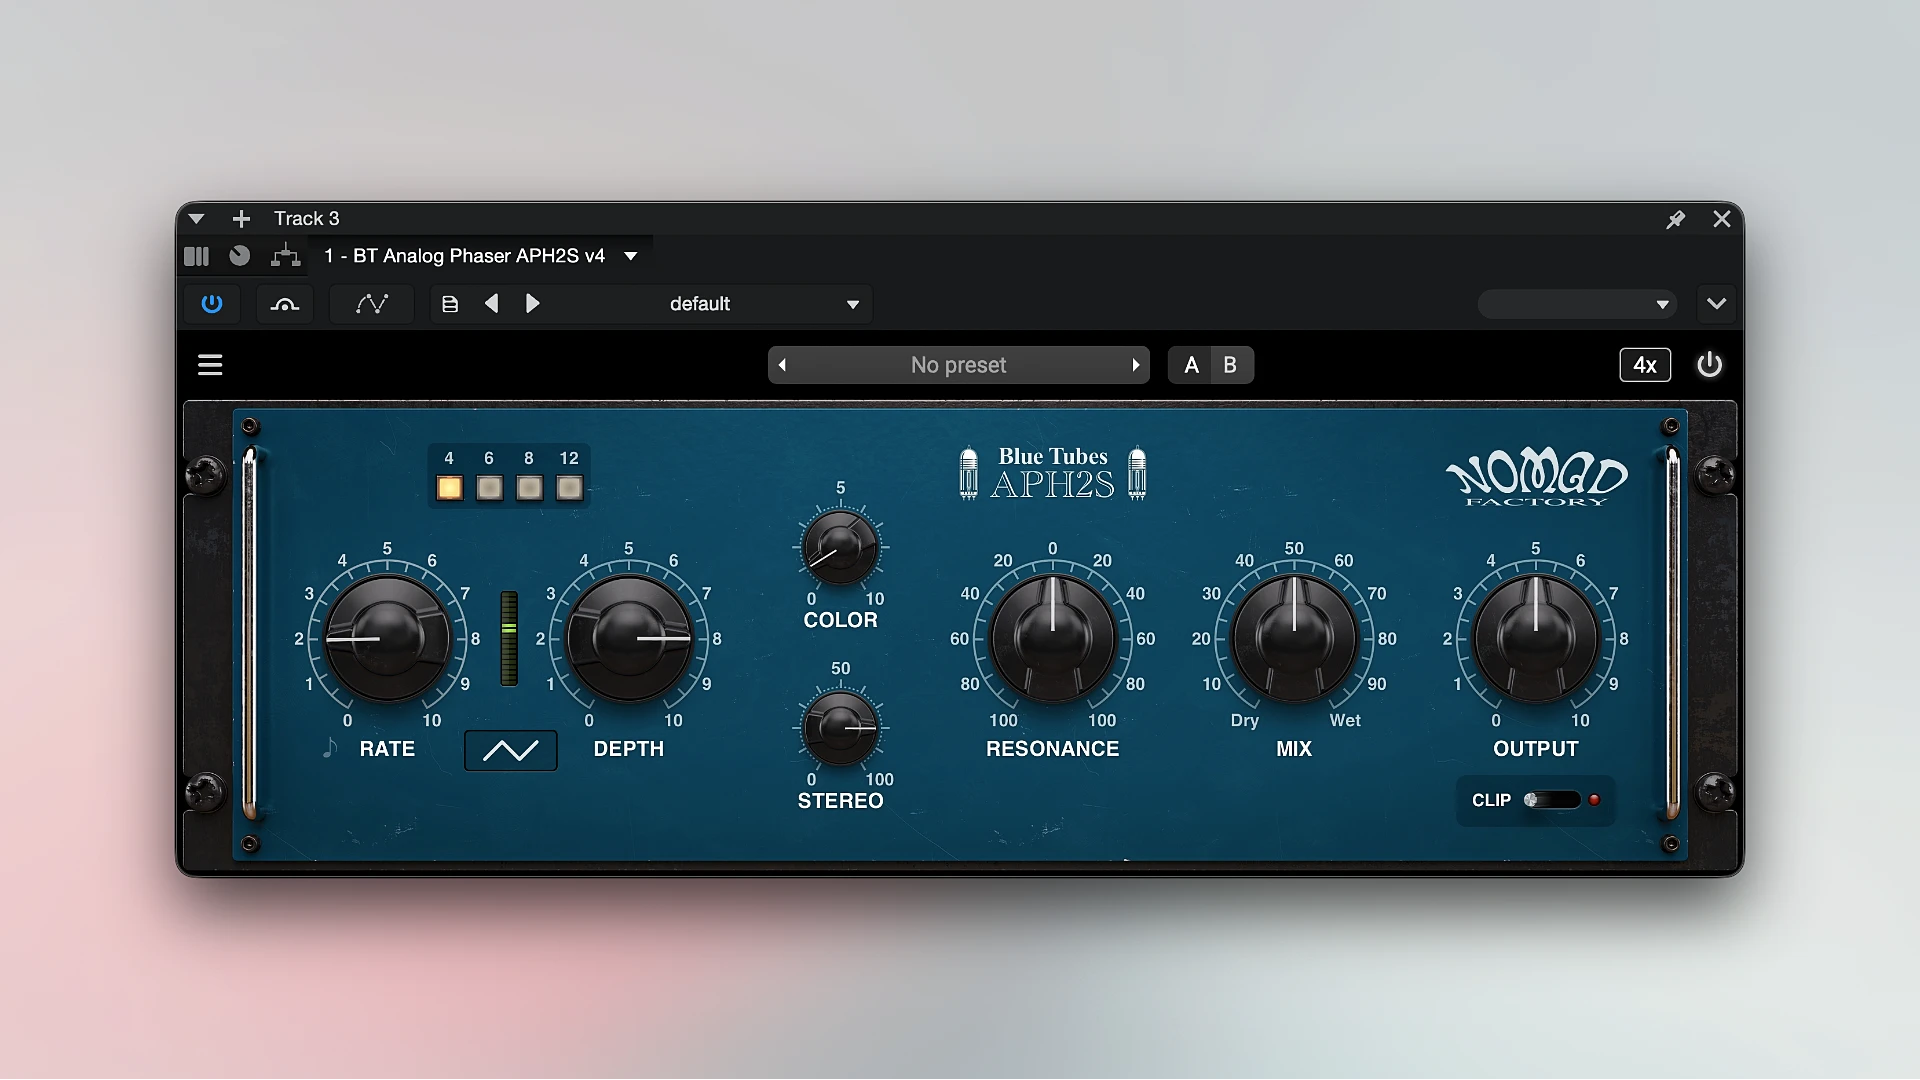This screenshot has width=1920, height=1080.
Task: Select the A preset slot
Action: [x=1191, y=365]
